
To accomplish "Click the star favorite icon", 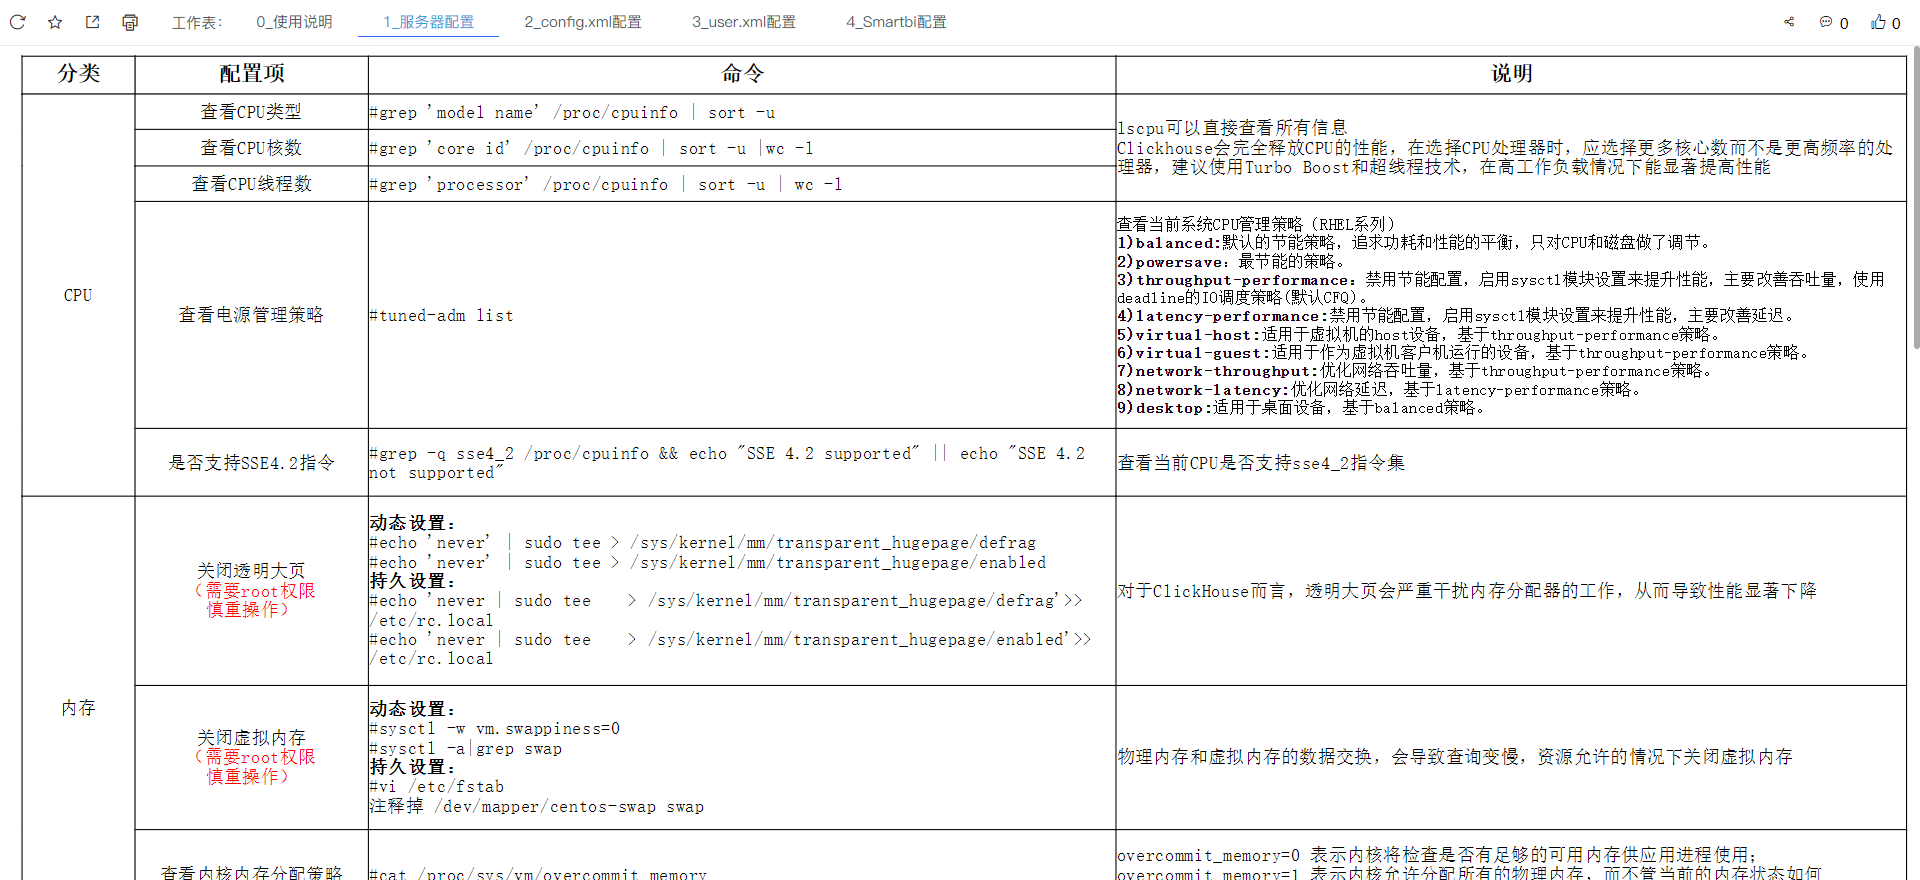I will point(55,22).
